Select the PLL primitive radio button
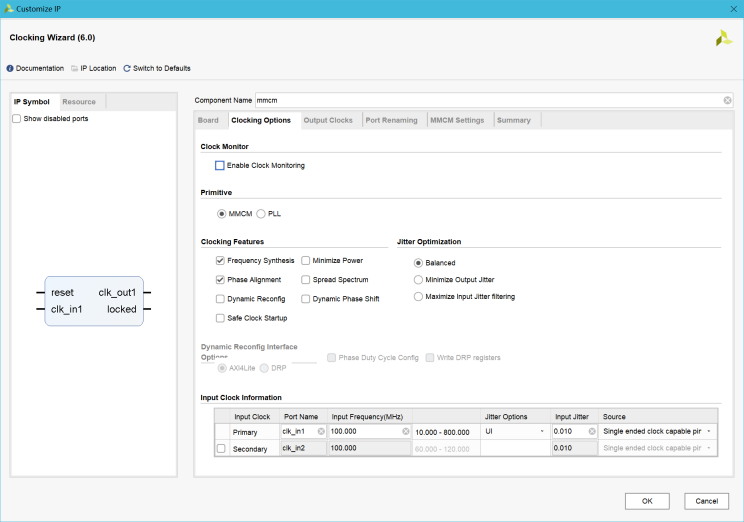This screenshot has height=522, width=744. pos(261,214)
